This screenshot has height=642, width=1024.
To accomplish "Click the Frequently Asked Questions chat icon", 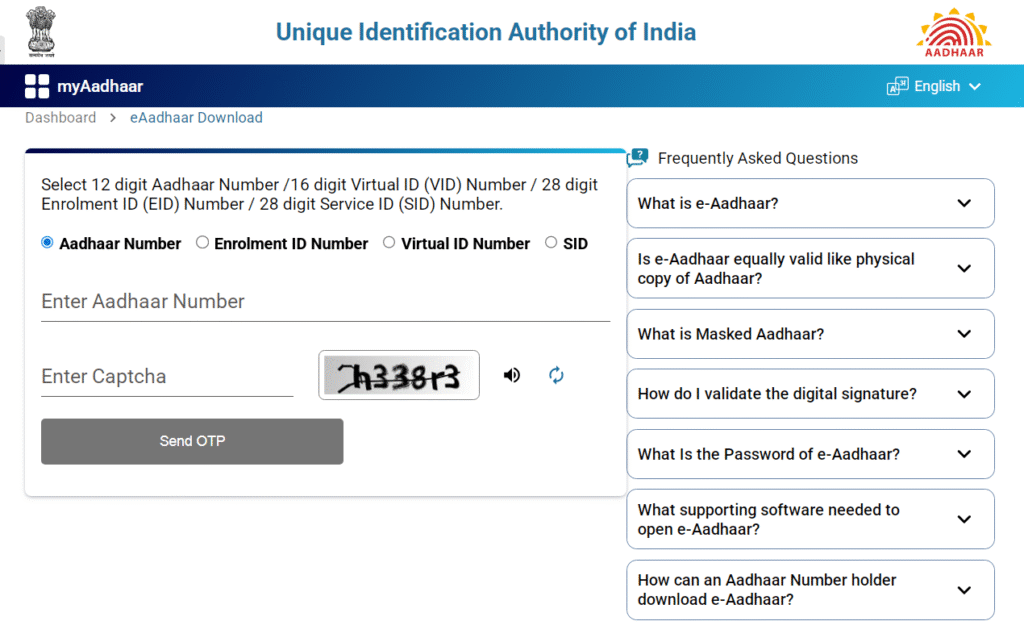I will [637, 157].
